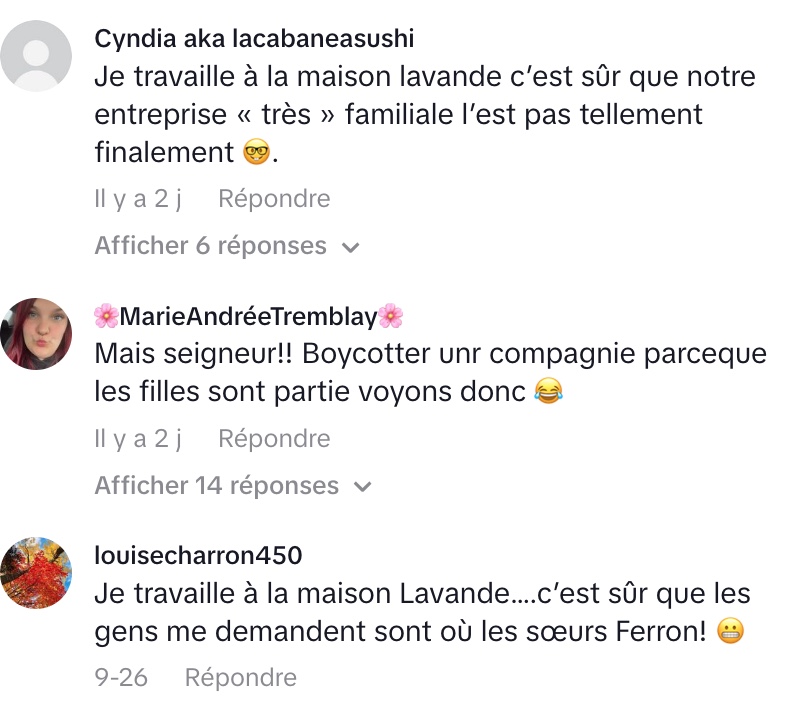Visit the MarieAndréeTremblay username link

tap(248, 317)
